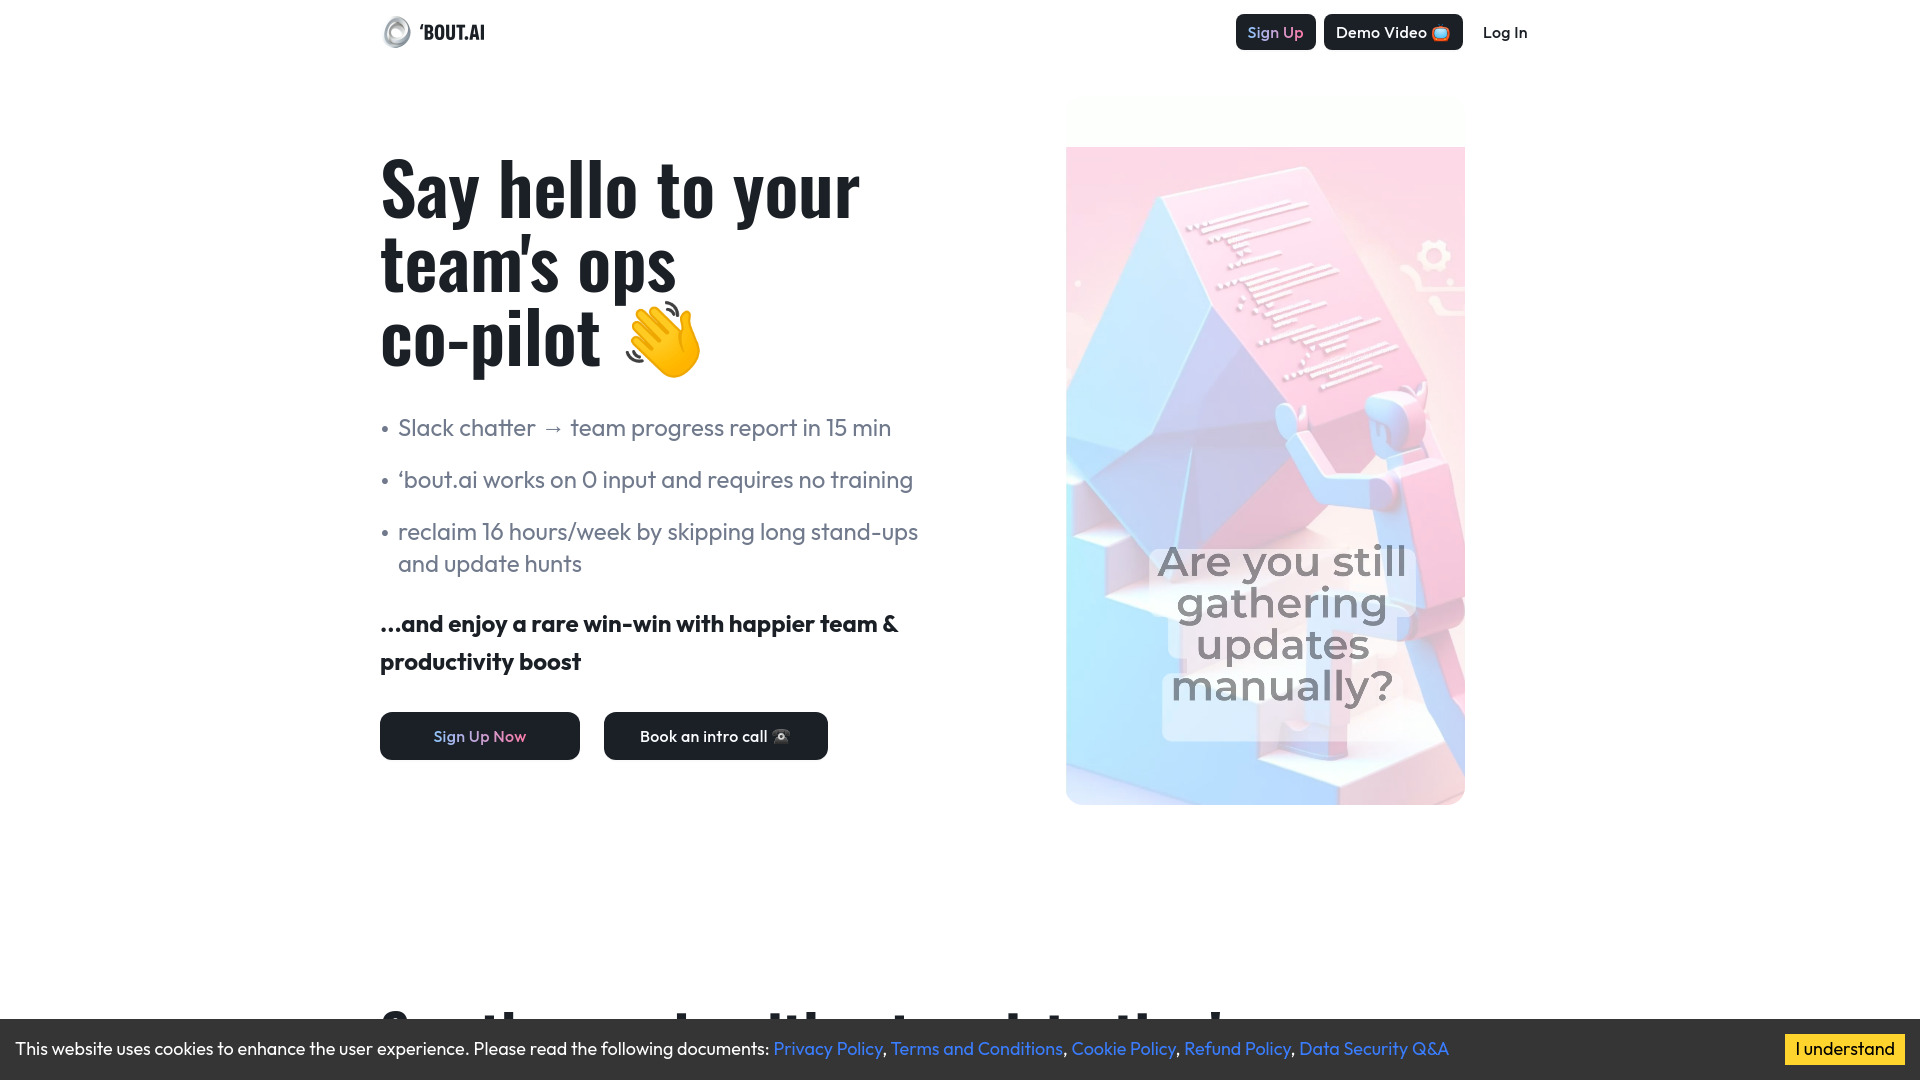The height and width of the screenshot is (1080, 1920).
Task: Toggle the Book an intro call button
Action: click(x=715, y=736)
